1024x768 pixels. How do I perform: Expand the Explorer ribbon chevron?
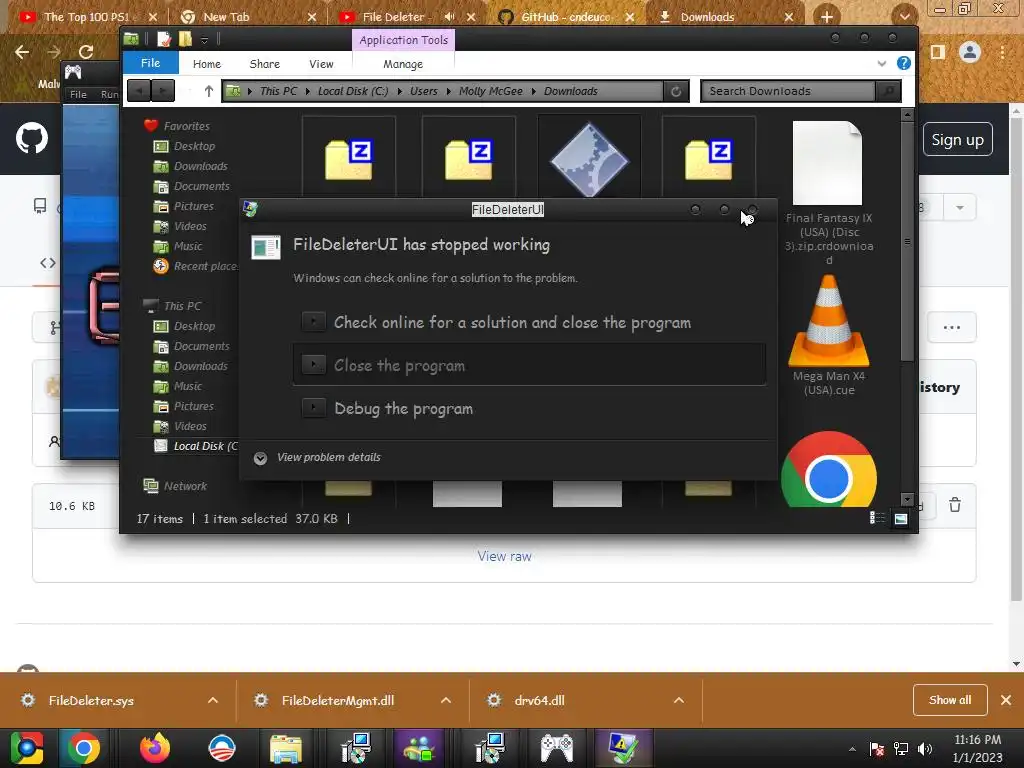point(882,63)
